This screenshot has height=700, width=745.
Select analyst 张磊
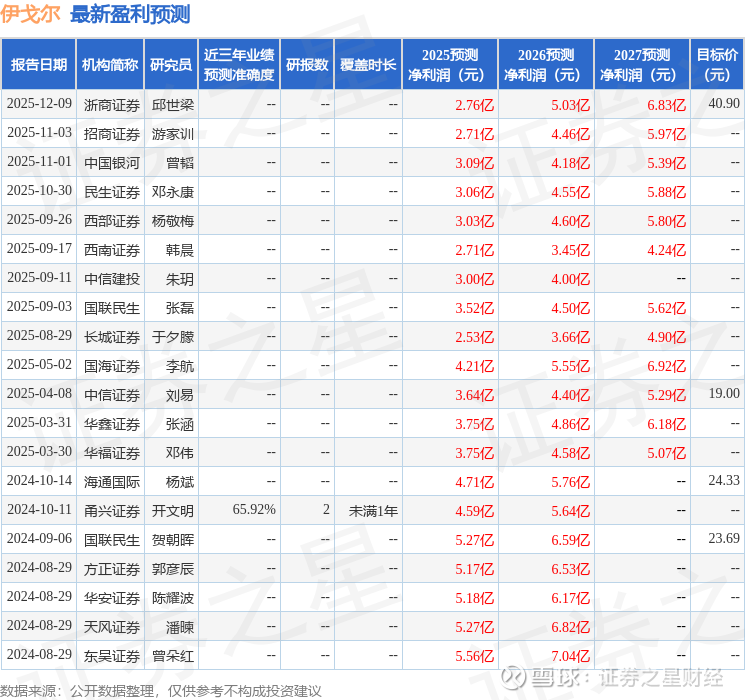click(180, 307)
